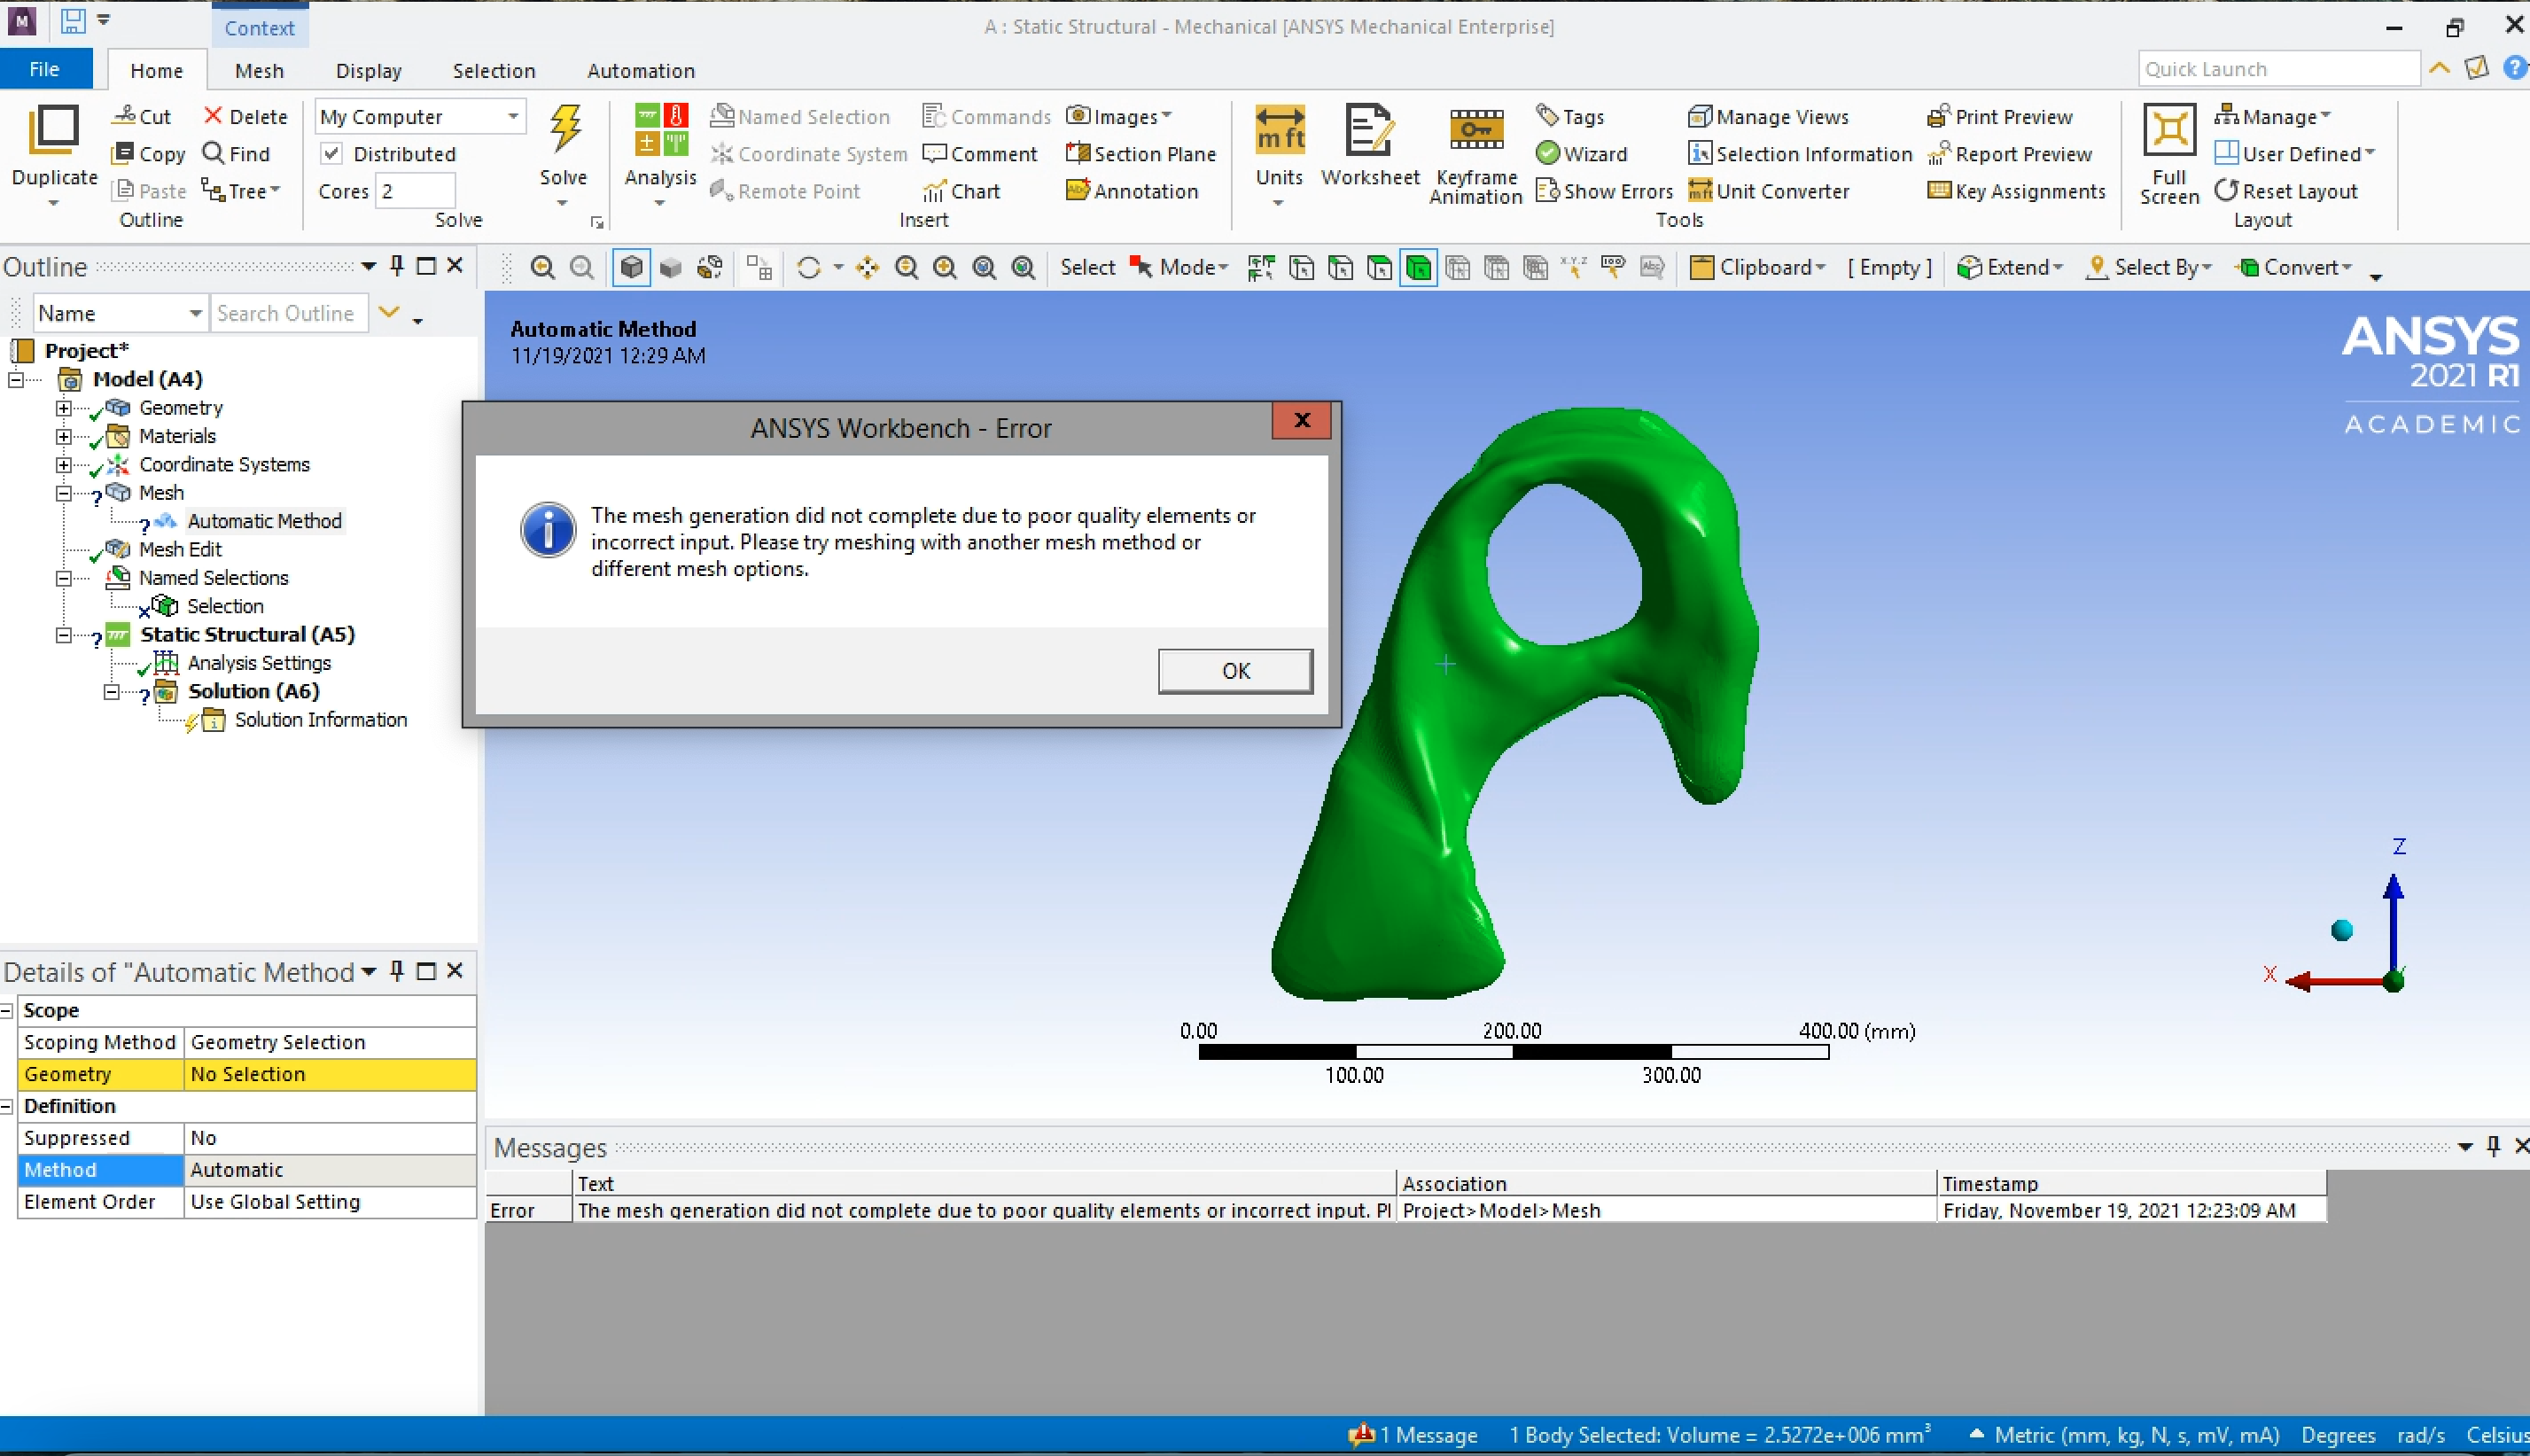Switch to the Automation ribbon tab
This screenshot has height=1456, width=2530.
click(x=641, y=71)
